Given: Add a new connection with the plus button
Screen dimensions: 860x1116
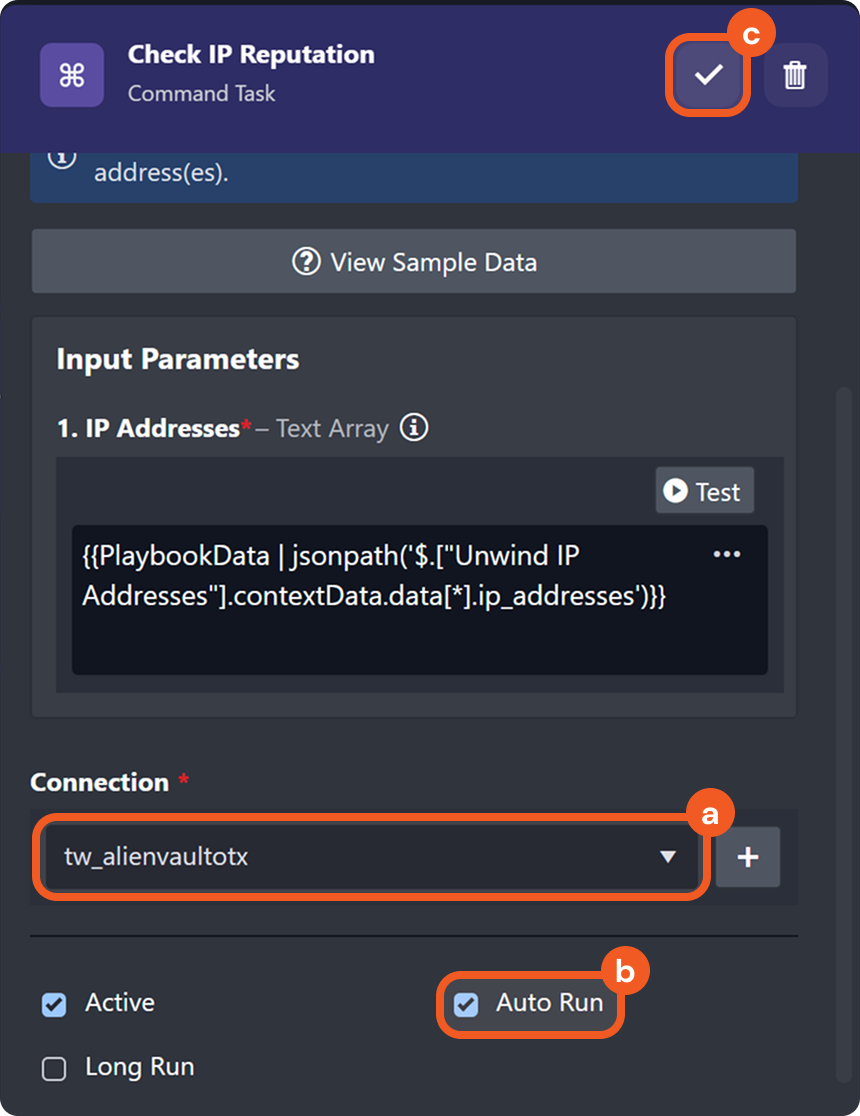Looking at the screenshot, I should [x=747, y=857].
